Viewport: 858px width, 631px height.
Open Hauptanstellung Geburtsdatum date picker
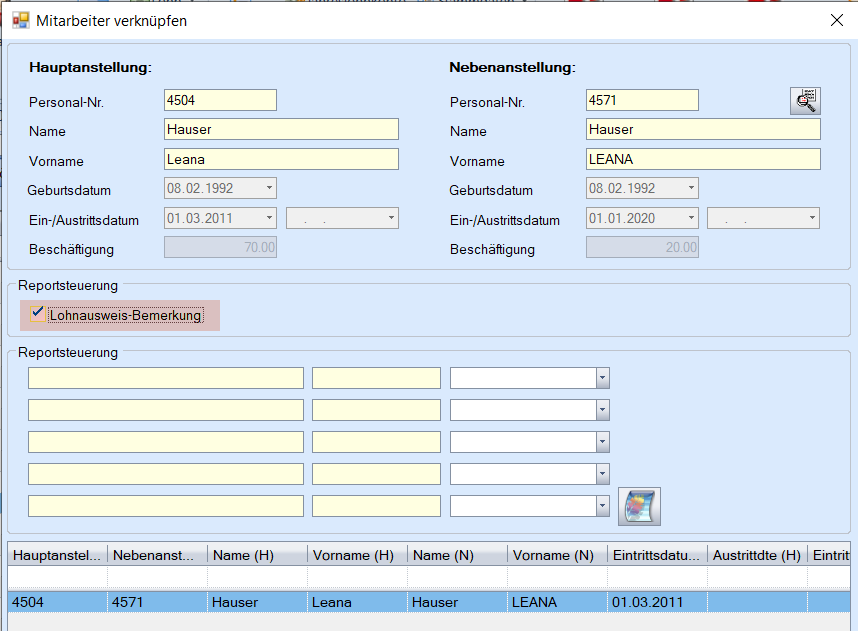[x=269, y=188]
